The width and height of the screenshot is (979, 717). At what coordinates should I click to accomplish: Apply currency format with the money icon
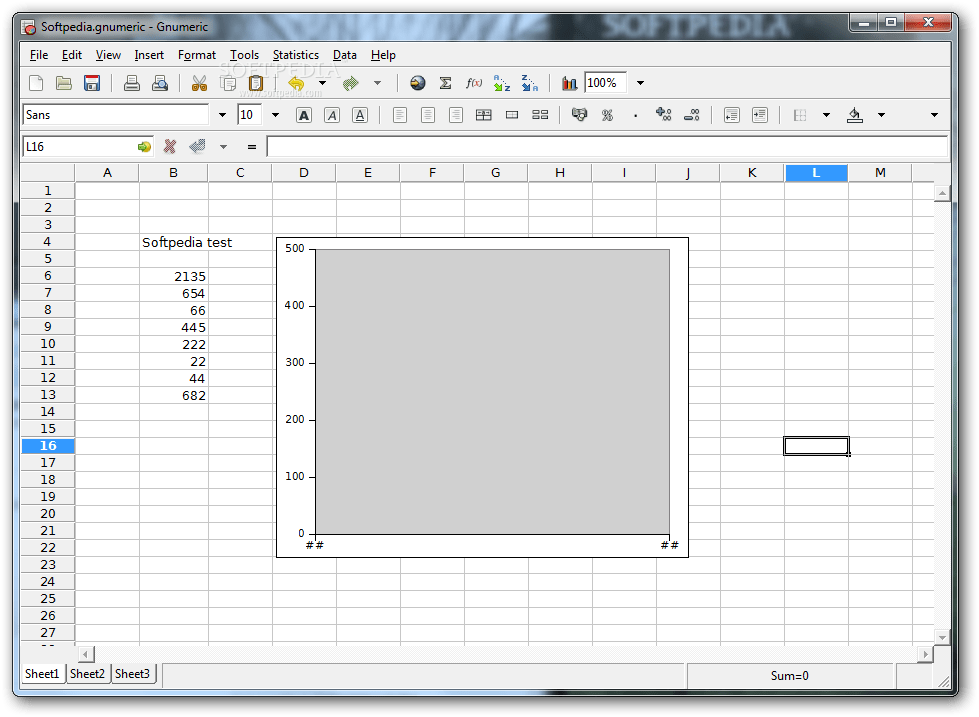point(579,115)
